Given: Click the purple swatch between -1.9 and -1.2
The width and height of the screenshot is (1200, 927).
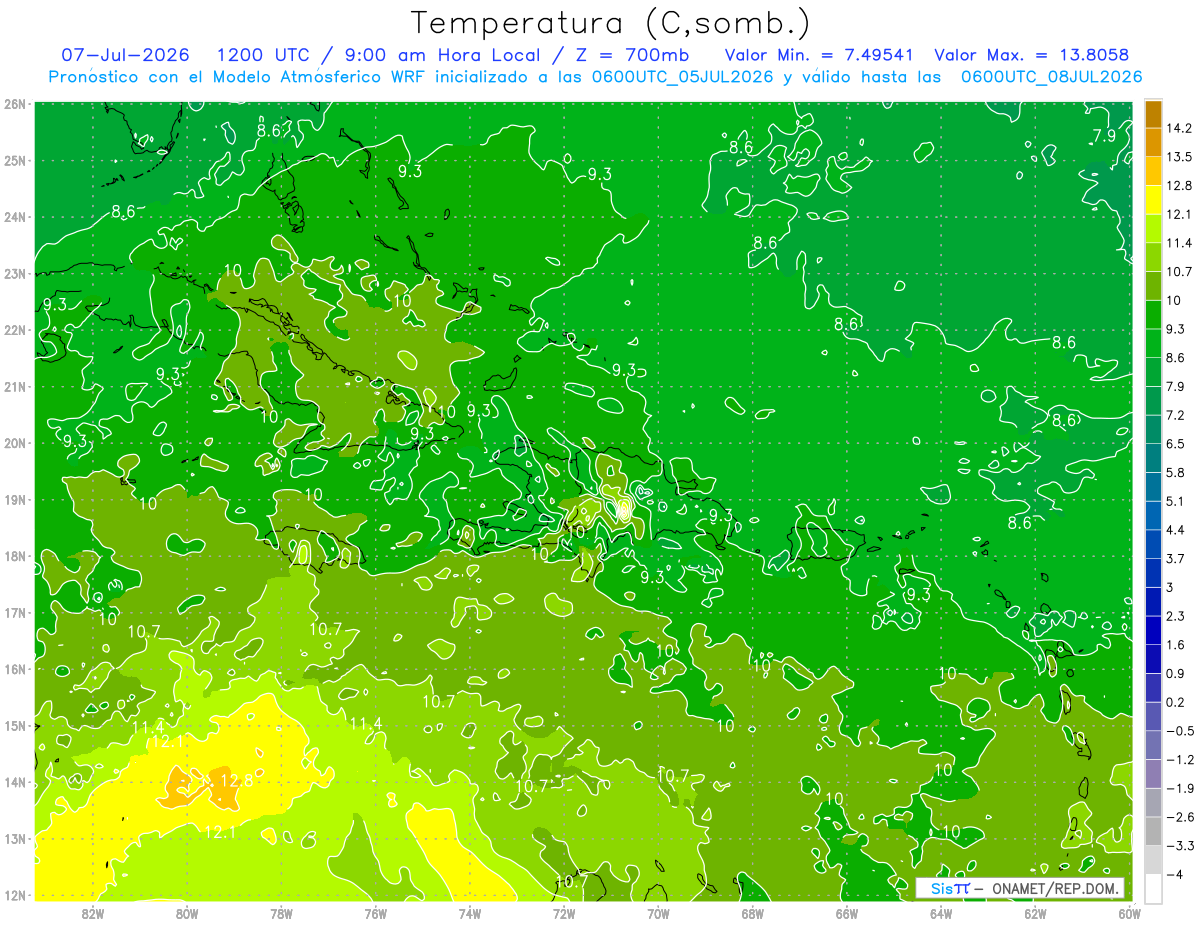Looking at the screenshot, I should [x=1153, y=773].
